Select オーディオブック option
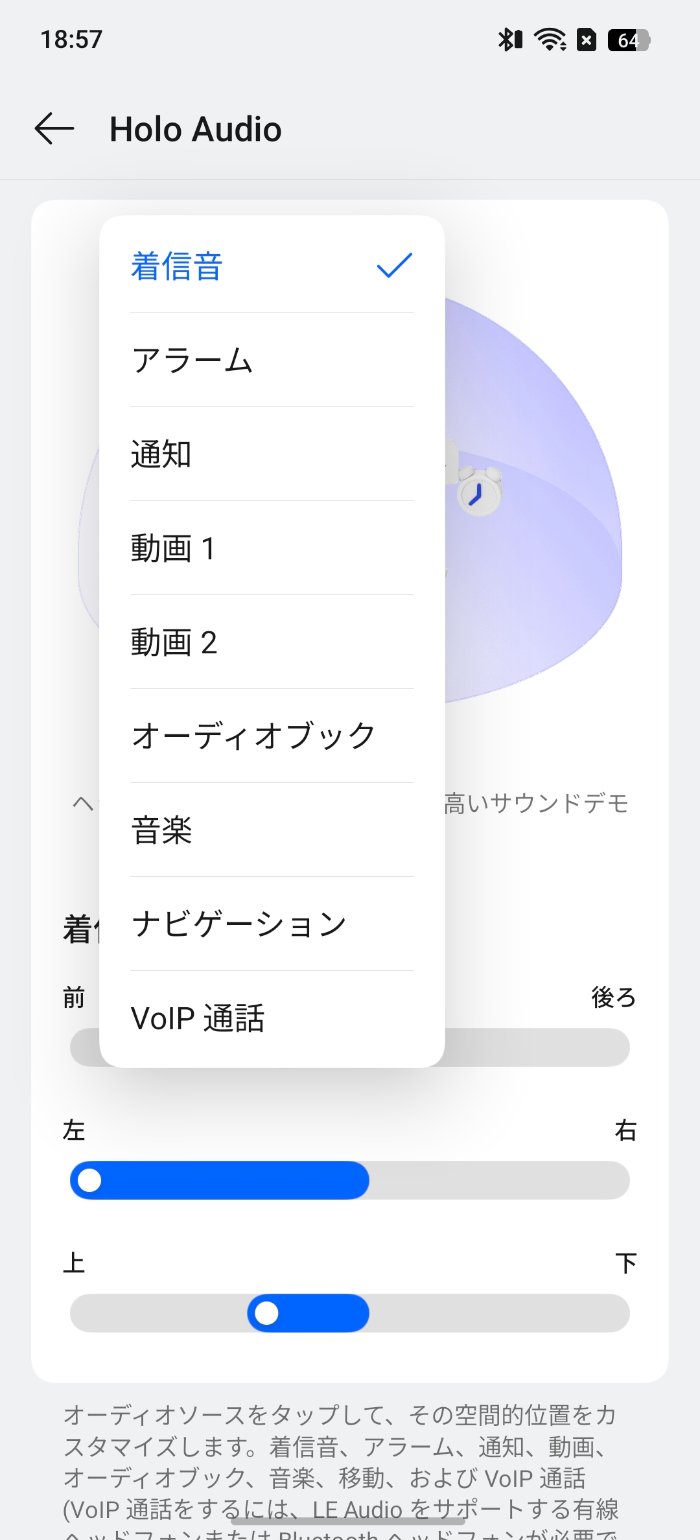The width and height of the screenshot is (700, 1540). click(x=272, y=736)
